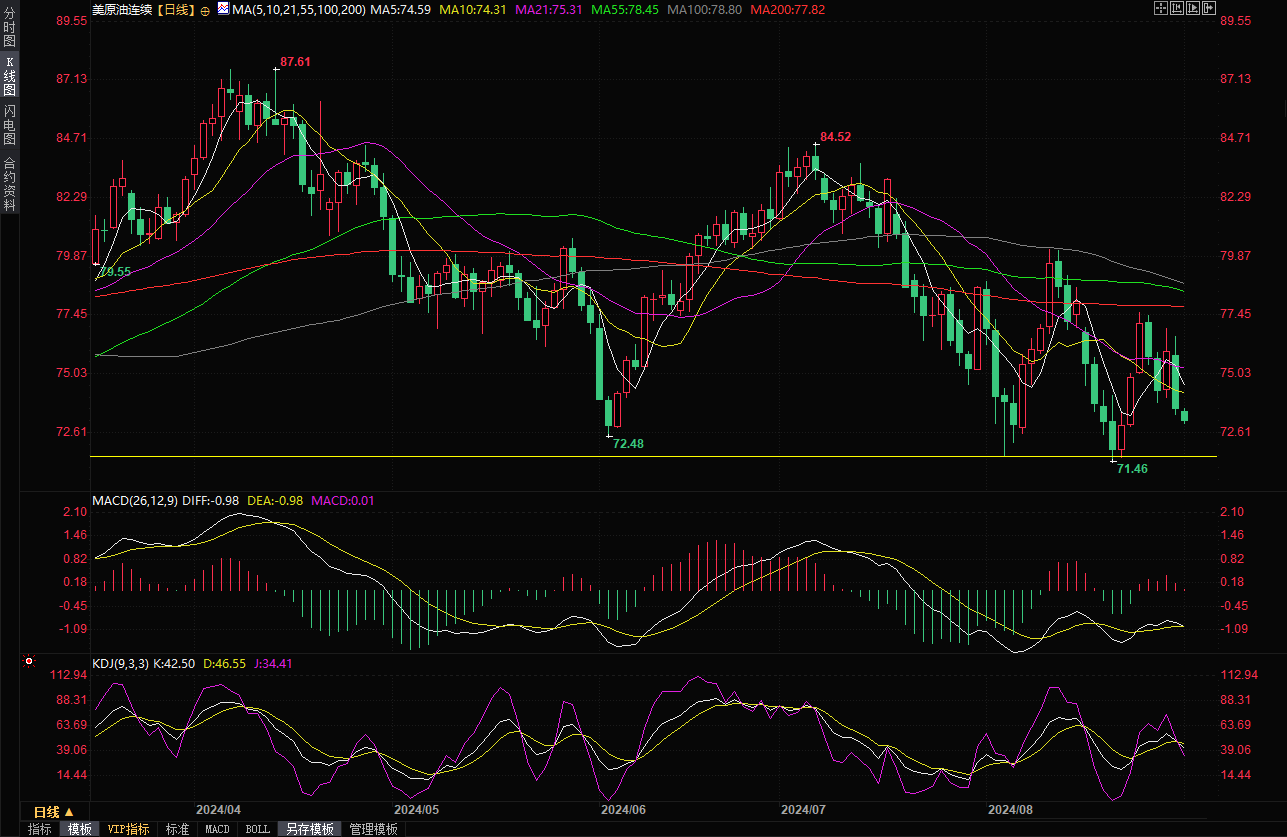Select the K线图 sidebar tab
The width and height of the screenshot is (1287, 837).
[9, 77]
